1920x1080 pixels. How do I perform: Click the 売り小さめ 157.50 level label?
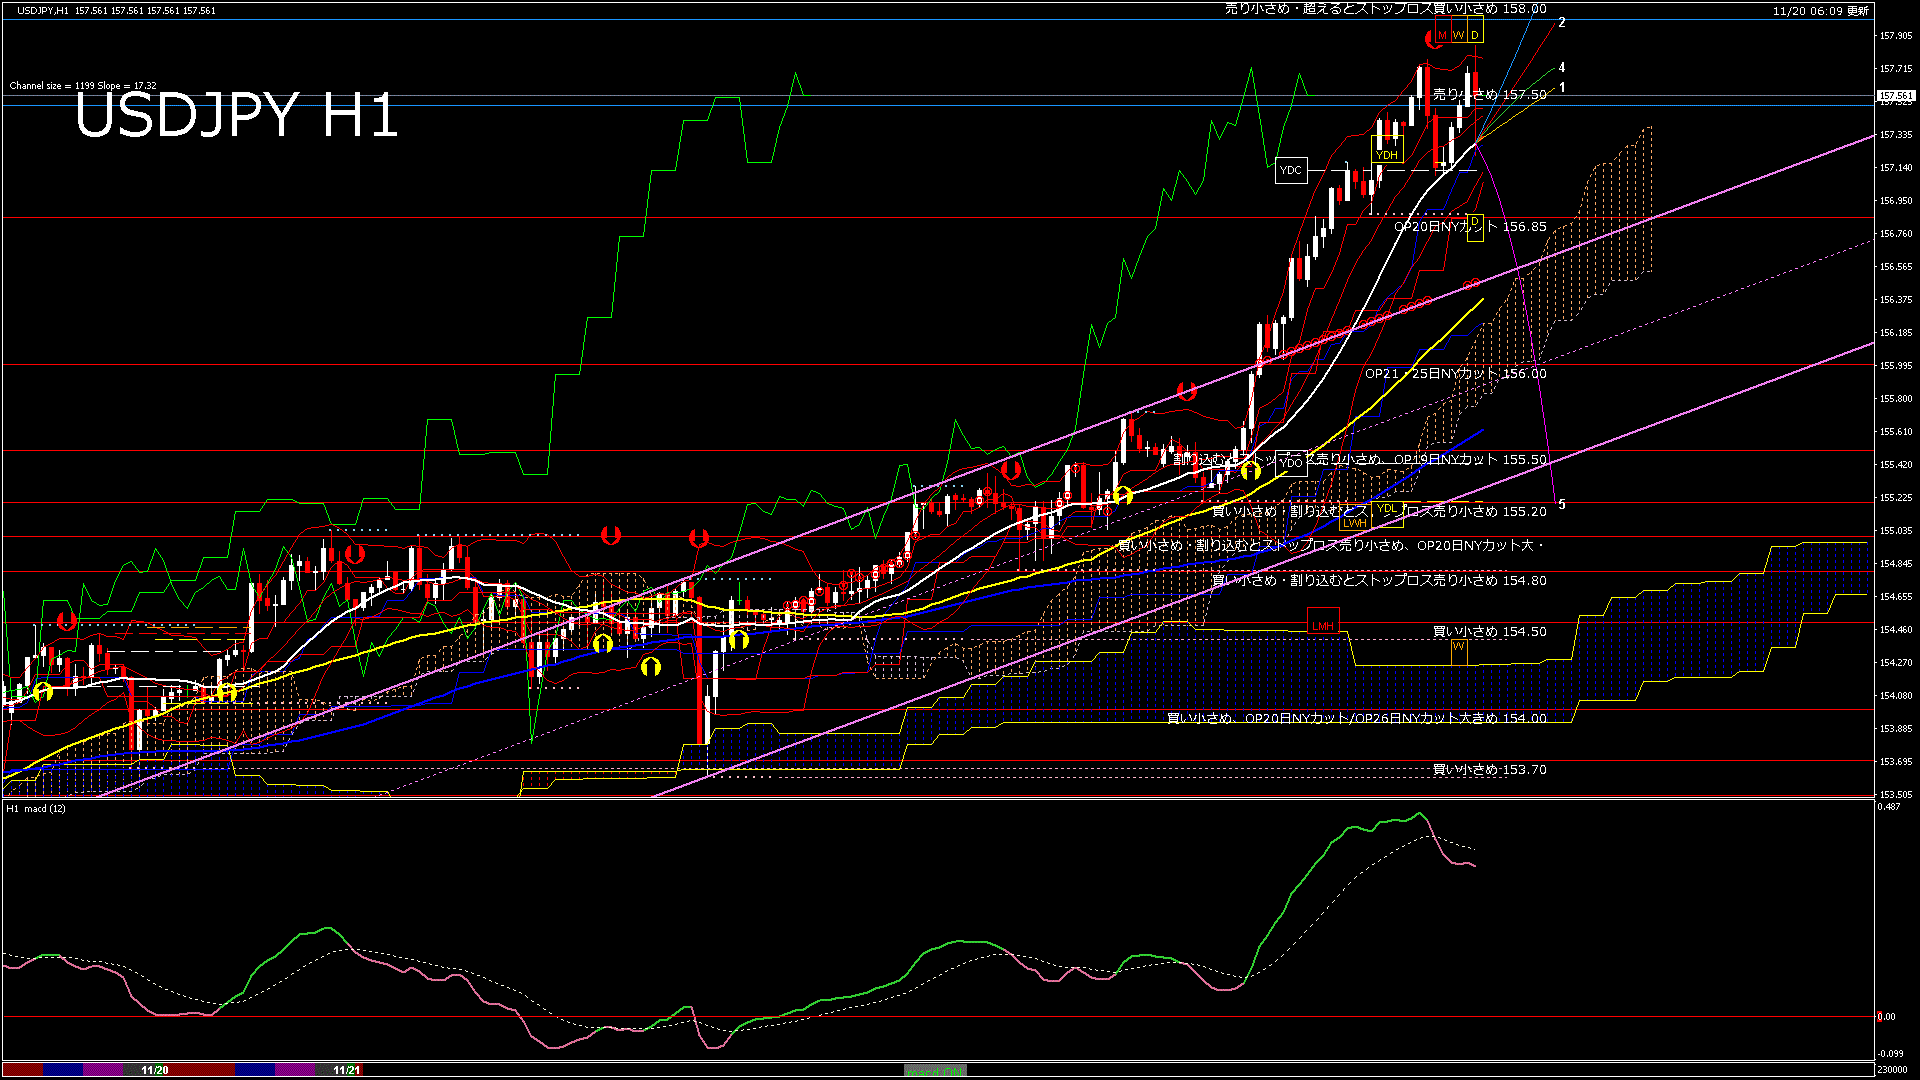1490,94
